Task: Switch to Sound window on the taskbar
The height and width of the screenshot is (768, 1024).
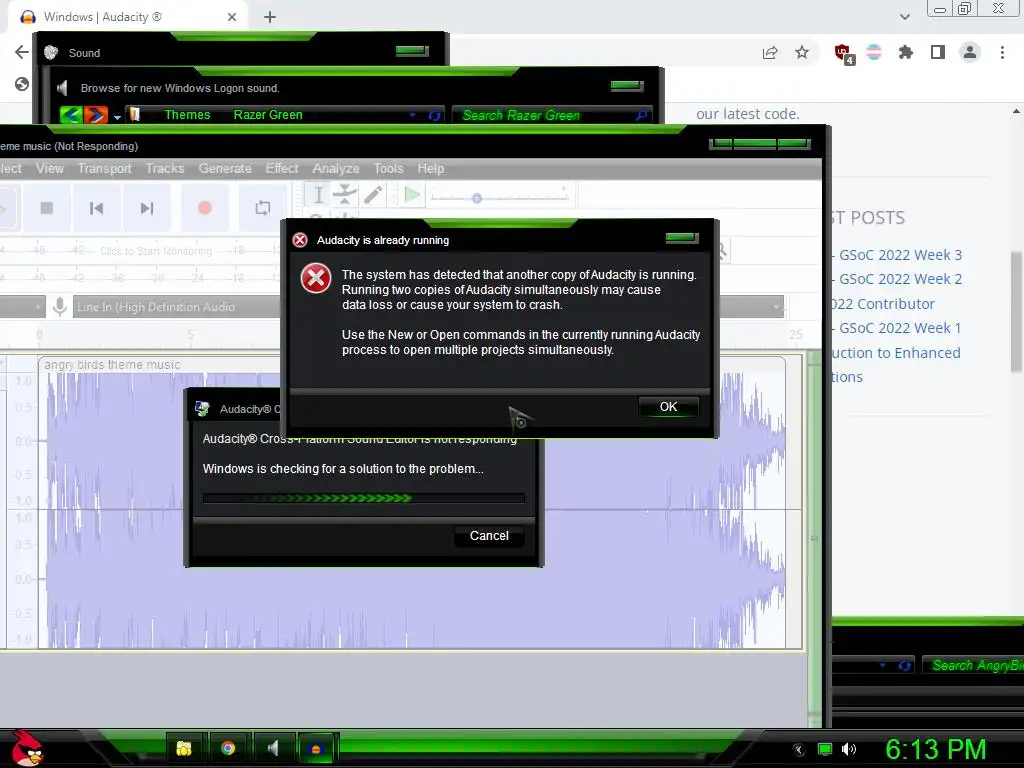Action: pos(272,748)
